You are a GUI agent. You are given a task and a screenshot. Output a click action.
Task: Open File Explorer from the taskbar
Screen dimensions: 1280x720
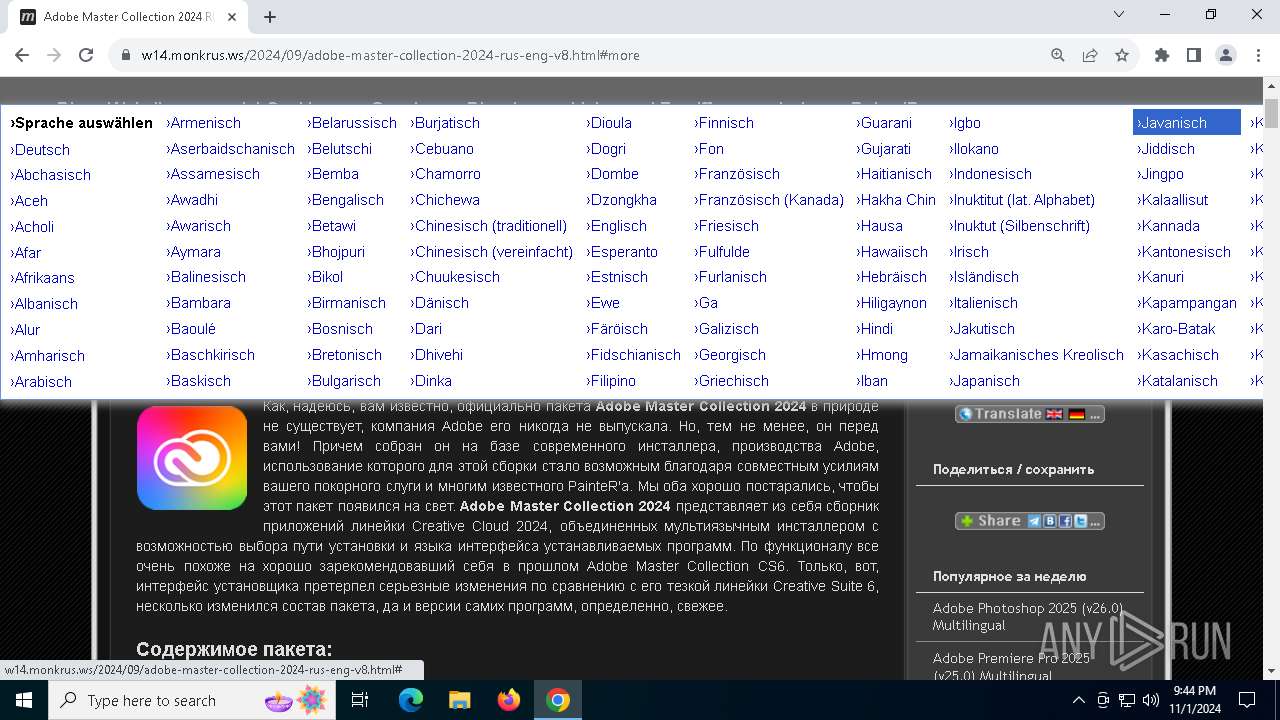pyautogui.click(x=460, y=700)
